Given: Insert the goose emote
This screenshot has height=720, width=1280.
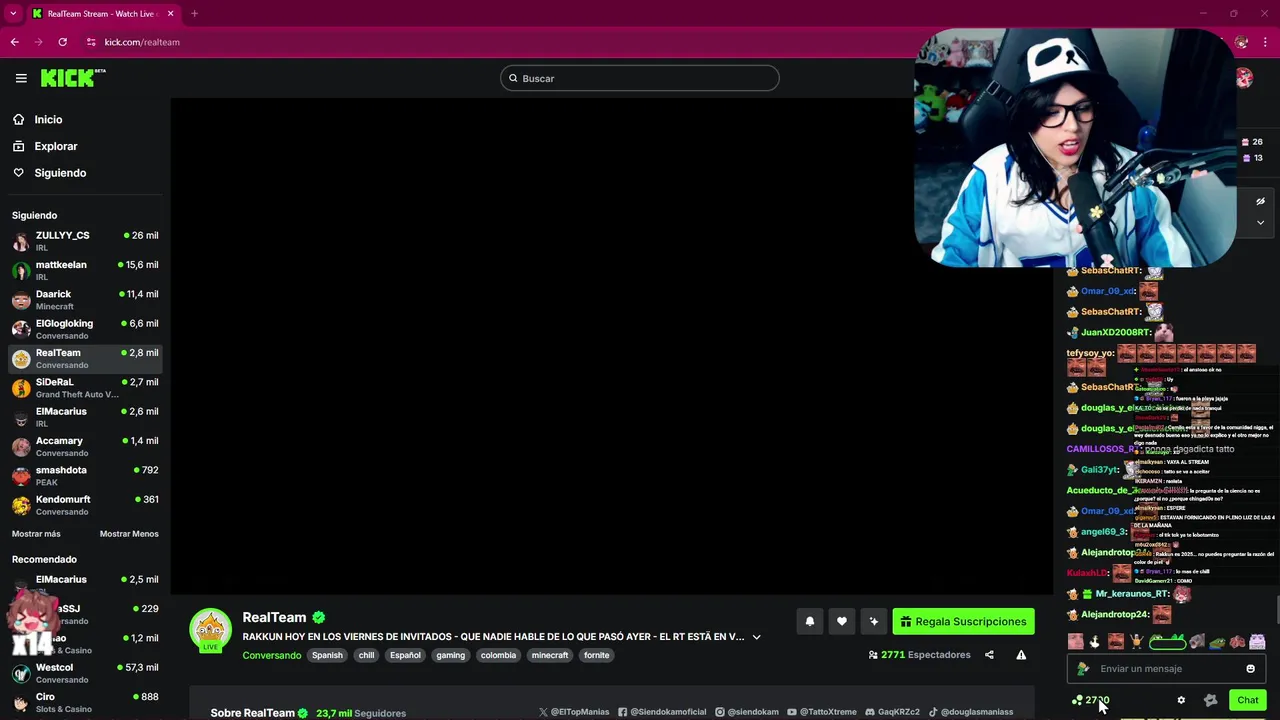Looking at the screenshot, I should [1095, 642].
